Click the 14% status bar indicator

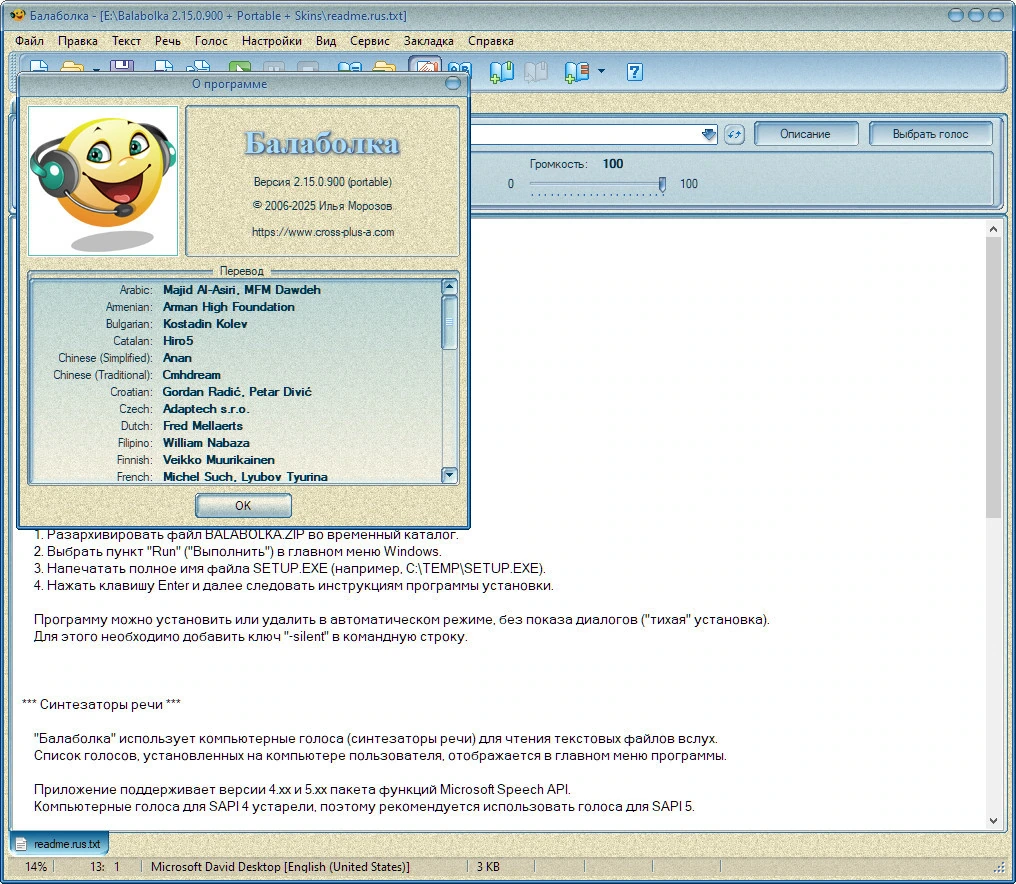point(36,867)
